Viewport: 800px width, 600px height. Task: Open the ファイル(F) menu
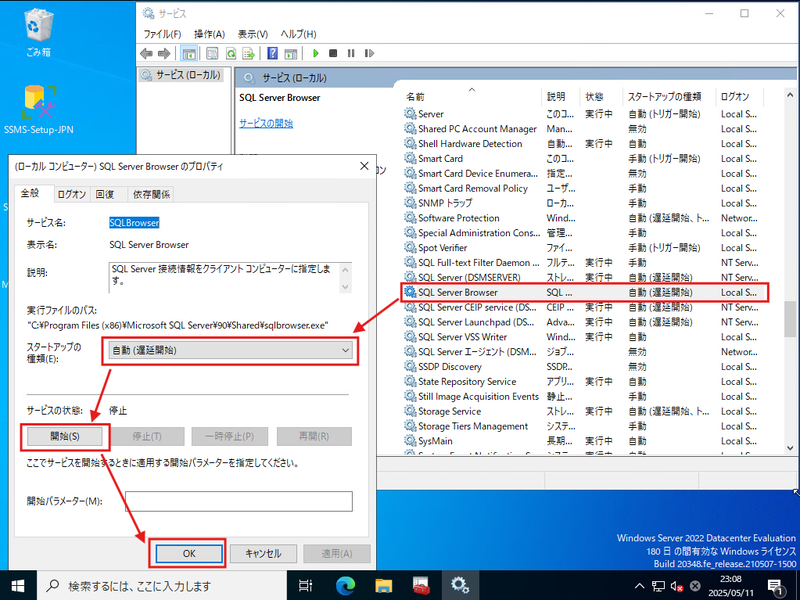pos(162,34)
